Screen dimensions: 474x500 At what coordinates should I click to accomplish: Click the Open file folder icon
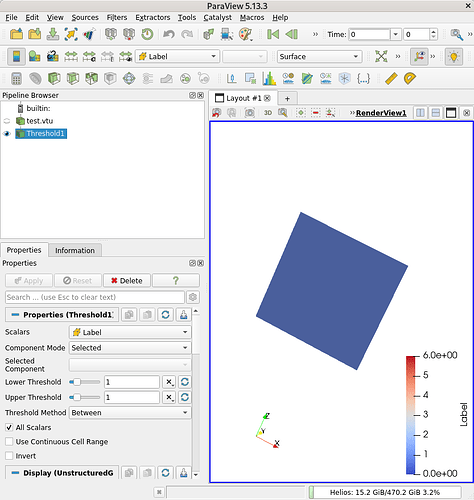16,34
